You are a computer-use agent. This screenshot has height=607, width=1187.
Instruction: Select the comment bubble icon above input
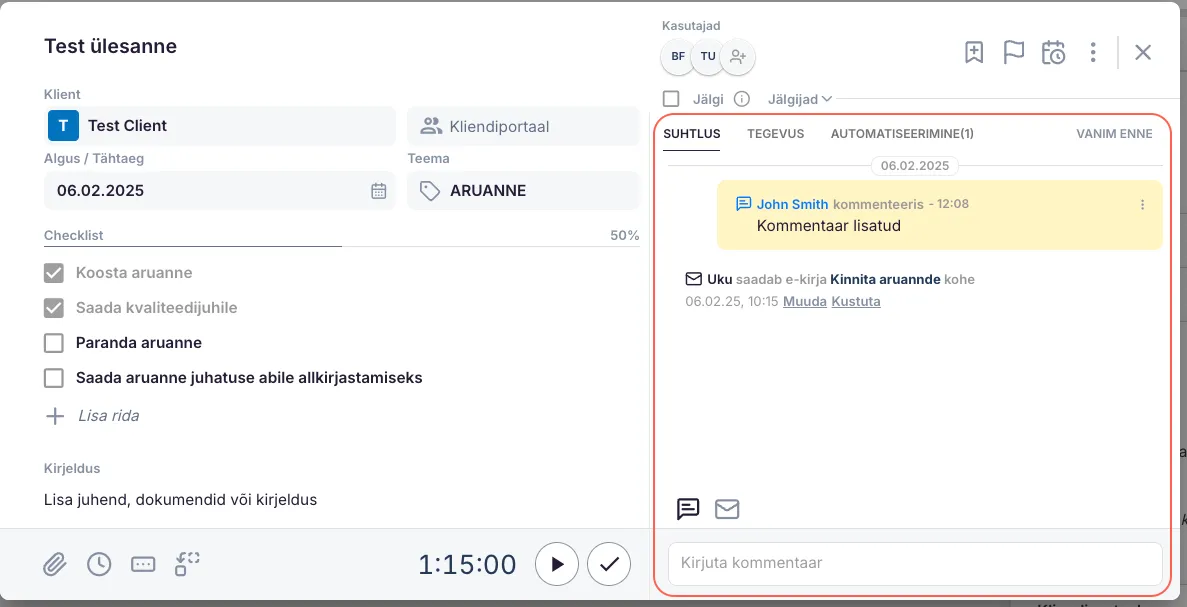point(688,509)
